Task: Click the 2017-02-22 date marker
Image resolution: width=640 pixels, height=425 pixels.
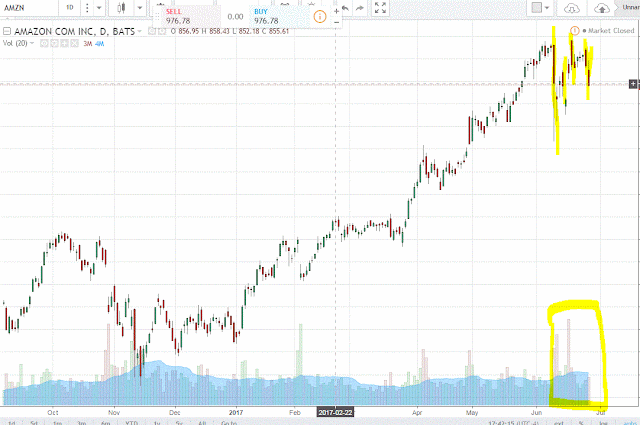Action: [335, 412]
